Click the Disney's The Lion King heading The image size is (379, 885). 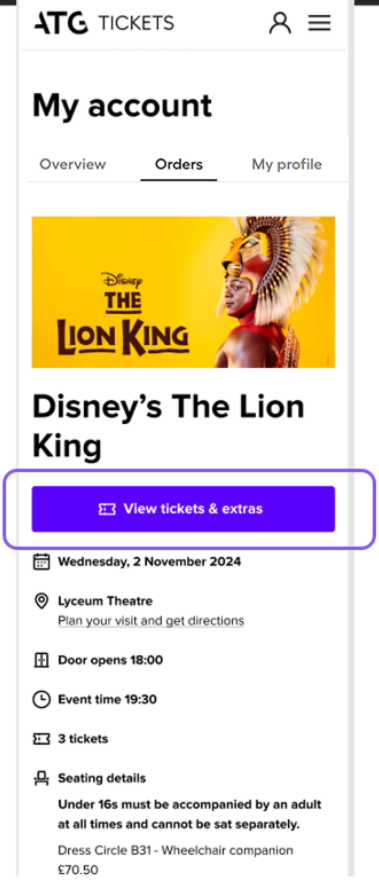tap(168, 426)
